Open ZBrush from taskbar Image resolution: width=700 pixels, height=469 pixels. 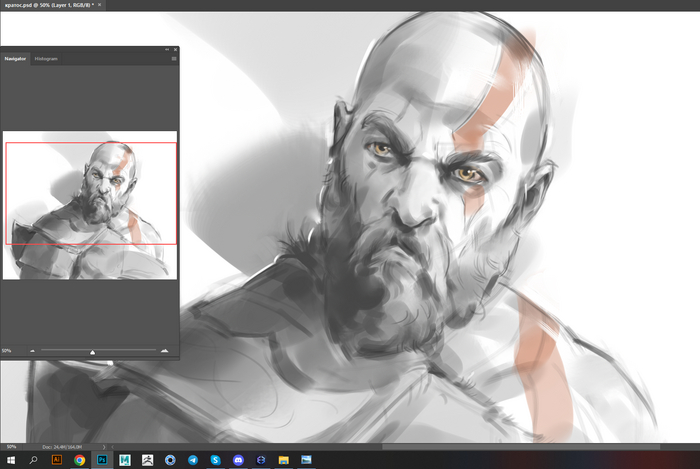pos(147,460)
